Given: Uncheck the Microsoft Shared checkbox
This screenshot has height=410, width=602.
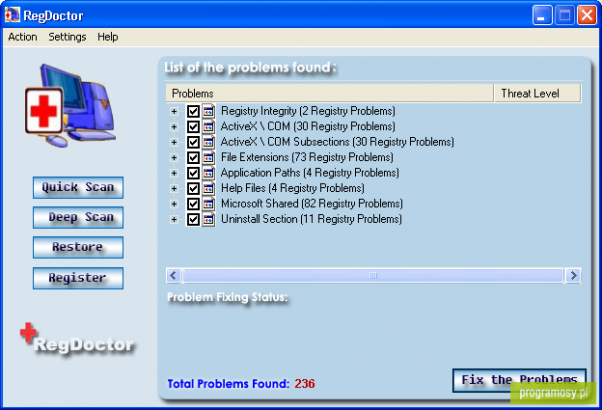Looking at the screenshot, I should coord(193,203).
